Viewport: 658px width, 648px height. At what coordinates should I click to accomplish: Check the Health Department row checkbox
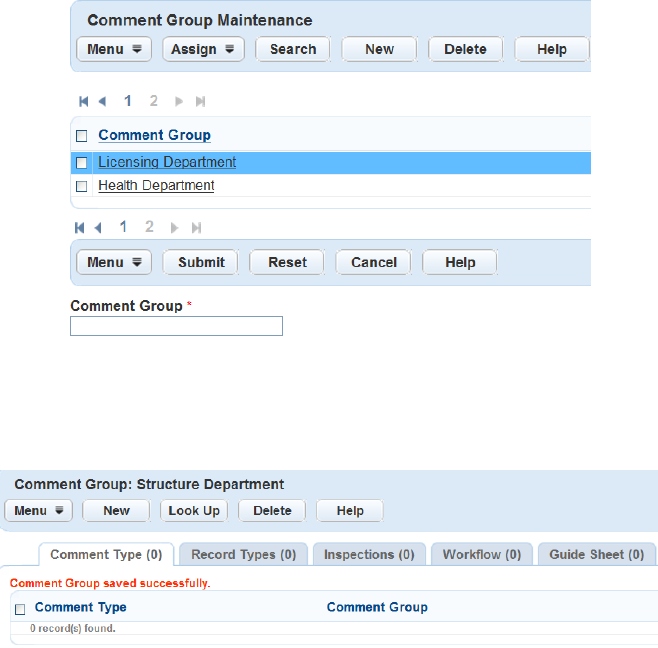[82, 186]
